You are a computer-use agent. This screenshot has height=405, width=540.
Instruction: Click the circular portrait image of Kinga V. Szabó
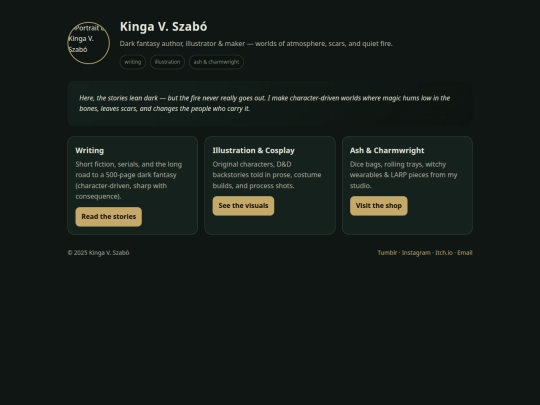pos(89,43)
